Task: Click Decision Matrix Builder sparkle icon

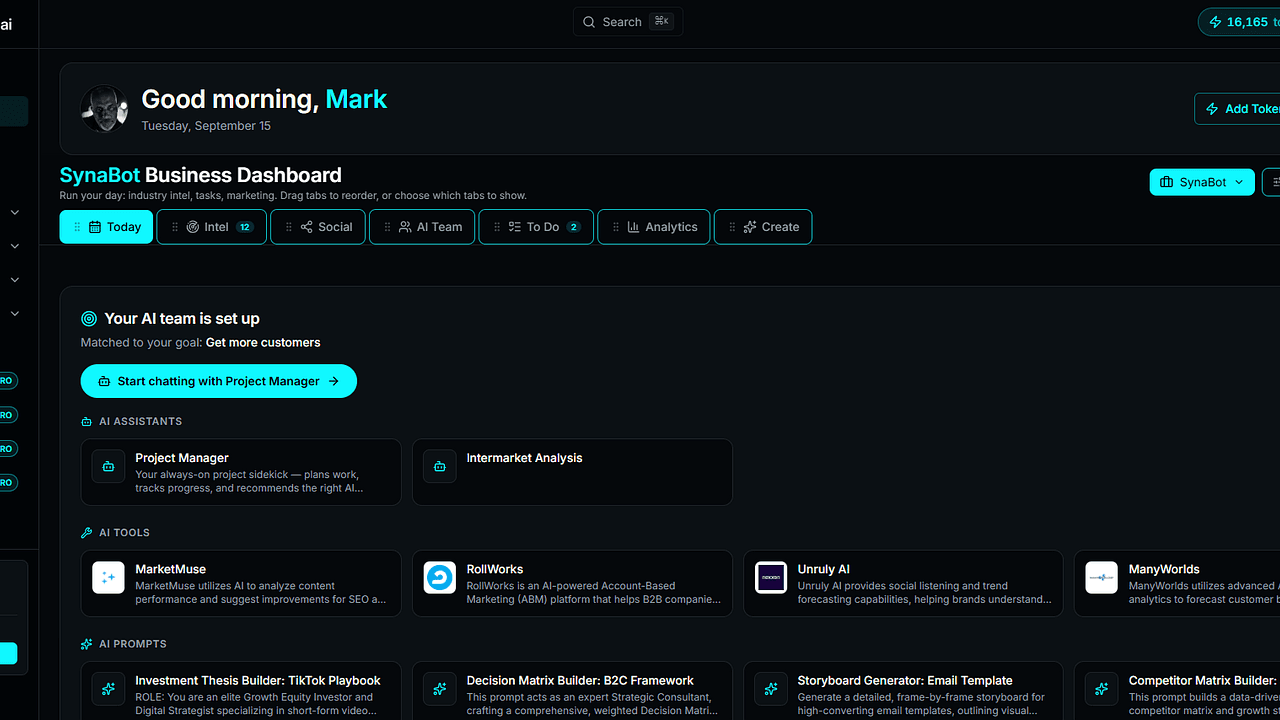Action: 439,689
